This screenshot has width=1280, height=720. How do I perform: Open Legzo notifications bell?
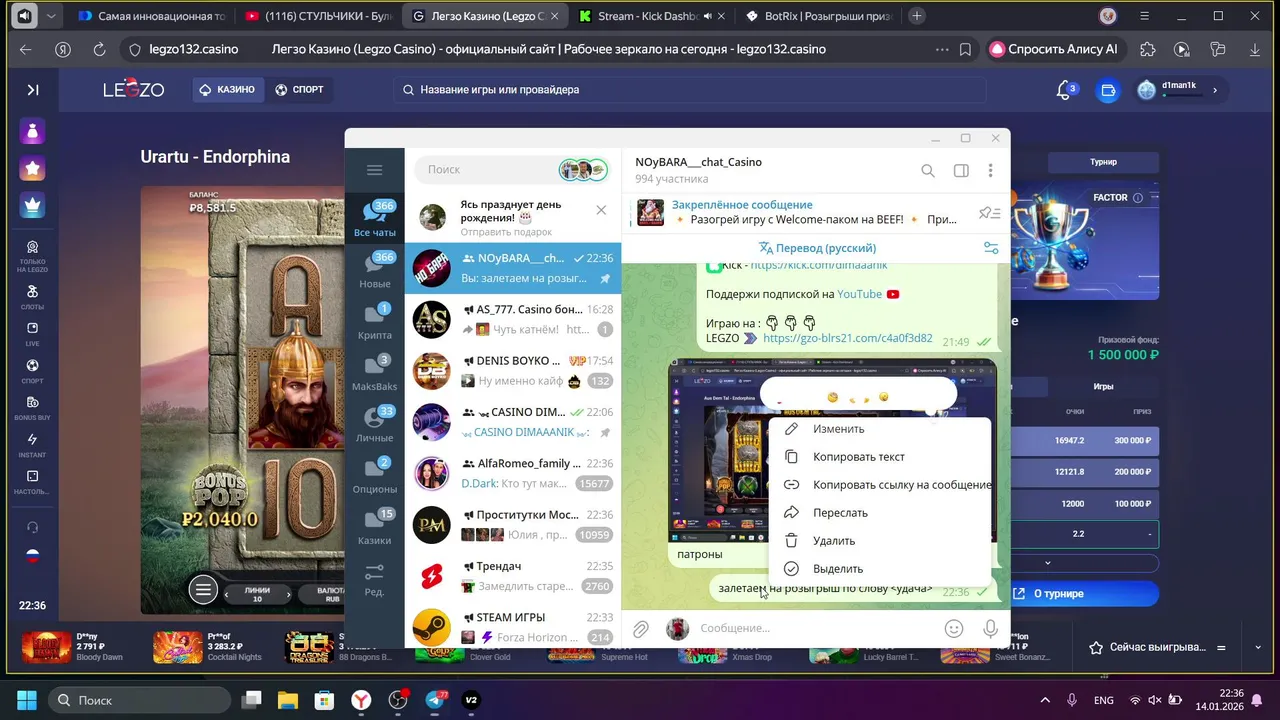pyautogui.click(x=1066, y=90)
